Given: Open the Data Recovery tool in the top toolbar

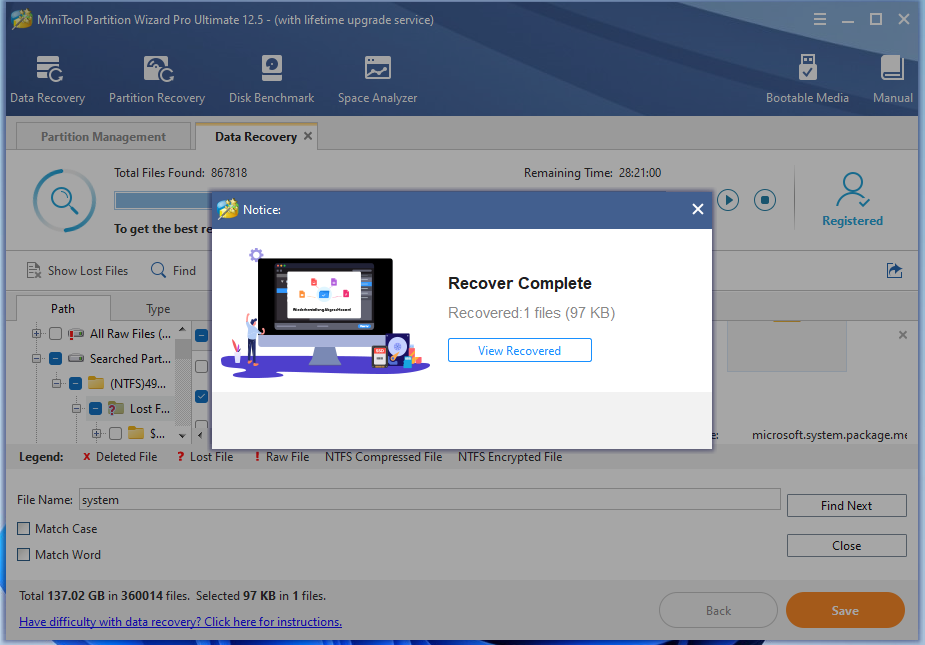Looking at the screenshot, I should point(48,80).
